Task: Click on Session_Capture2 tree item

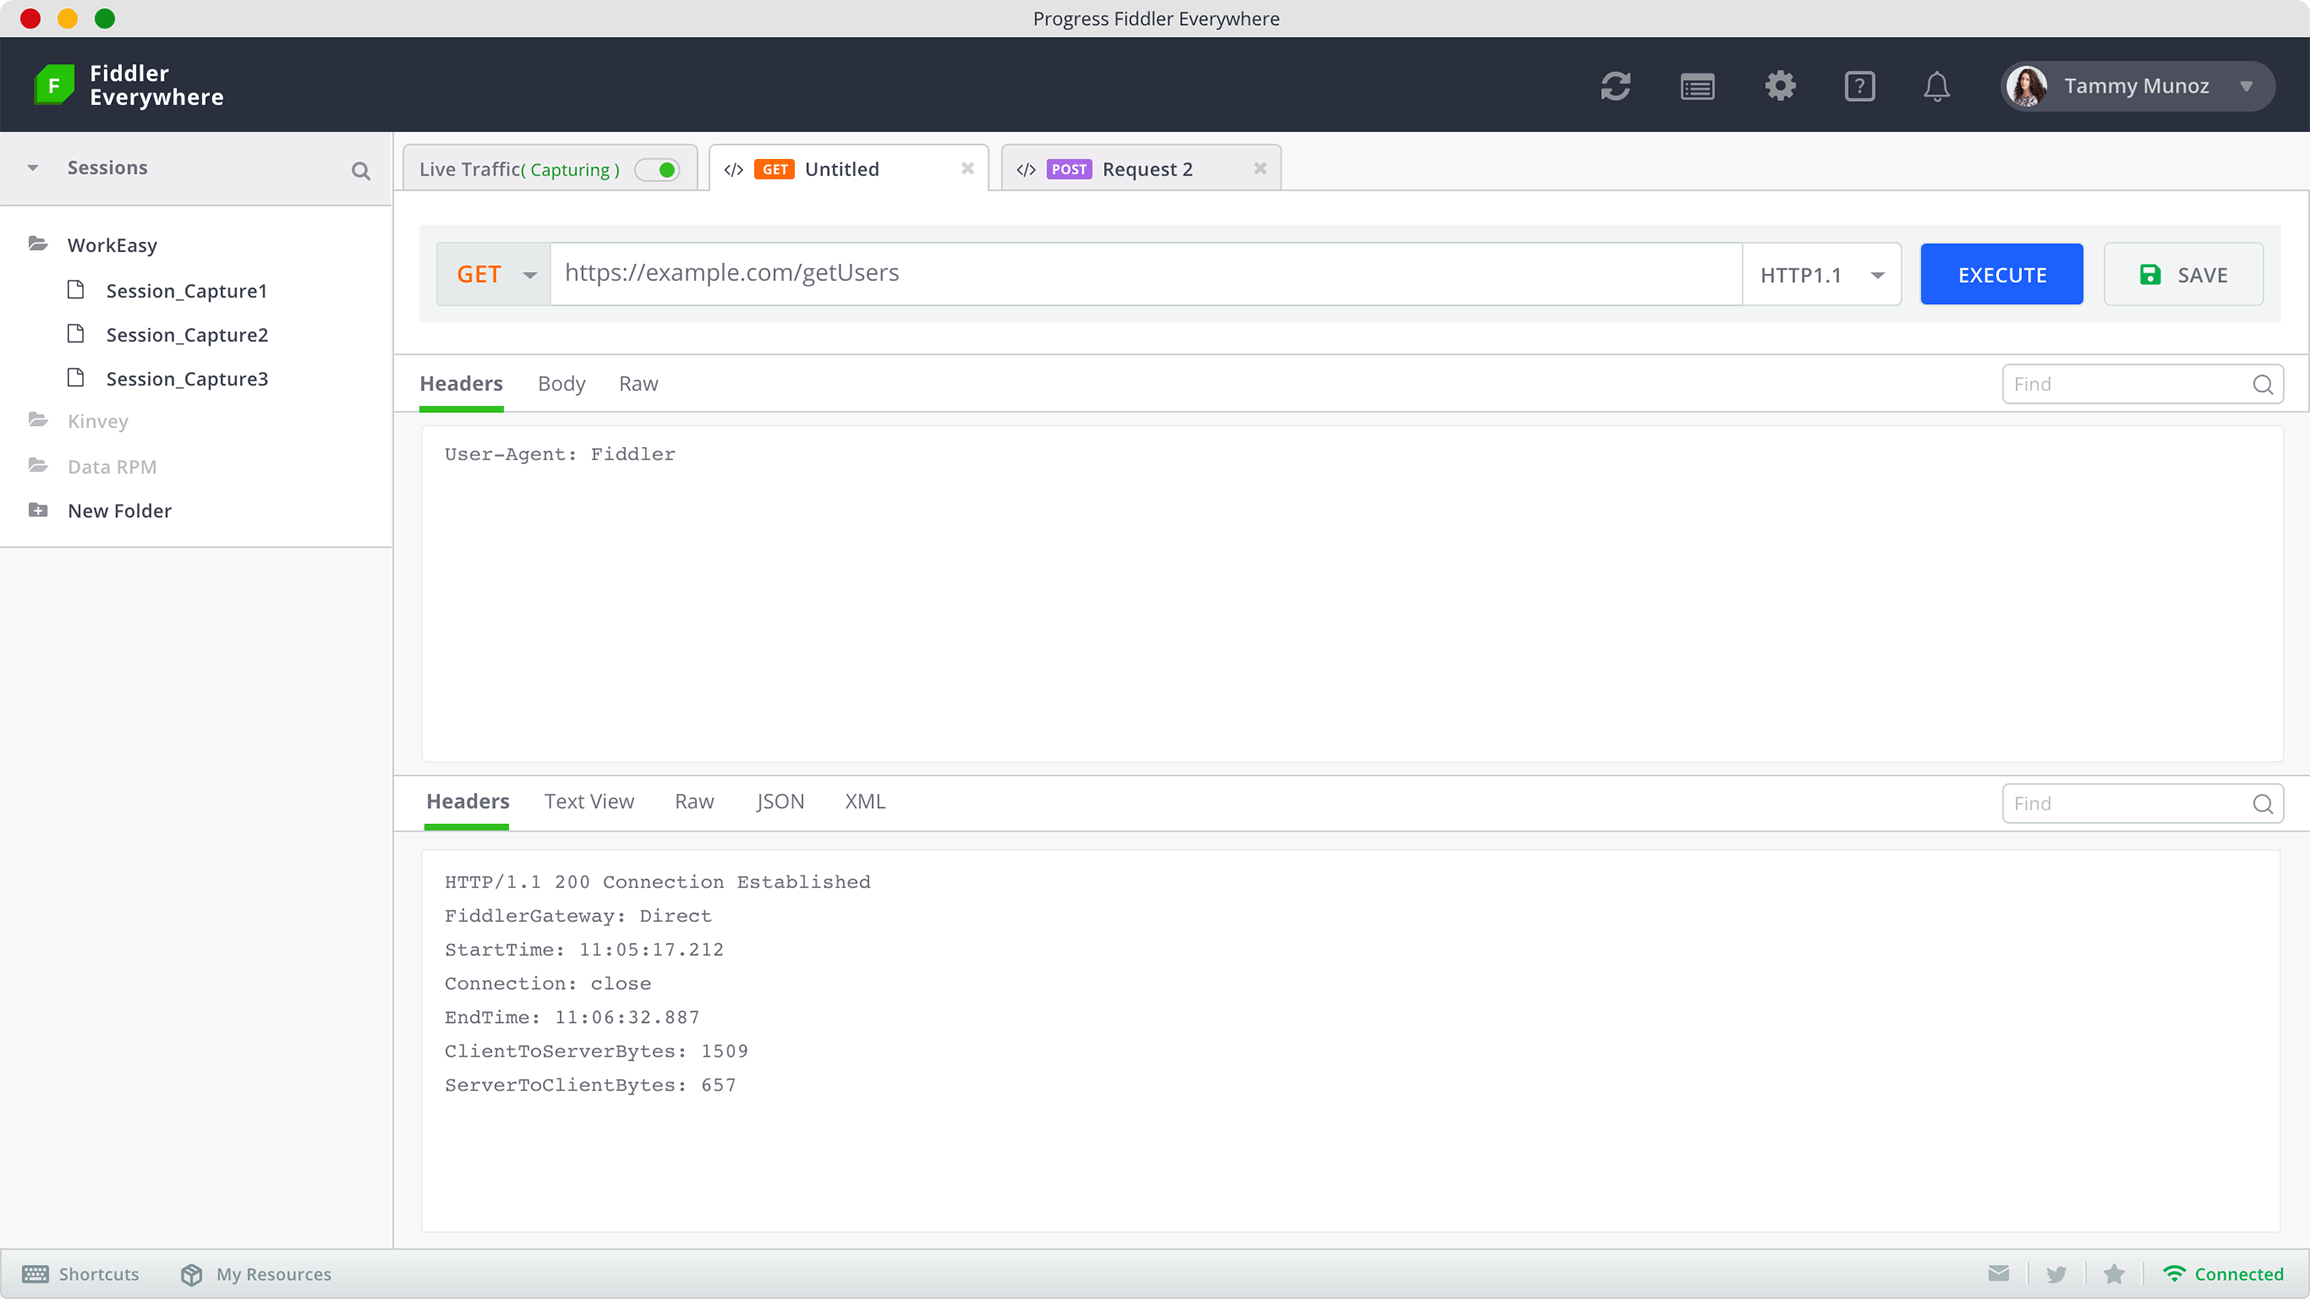Action: tap(186, 335)
